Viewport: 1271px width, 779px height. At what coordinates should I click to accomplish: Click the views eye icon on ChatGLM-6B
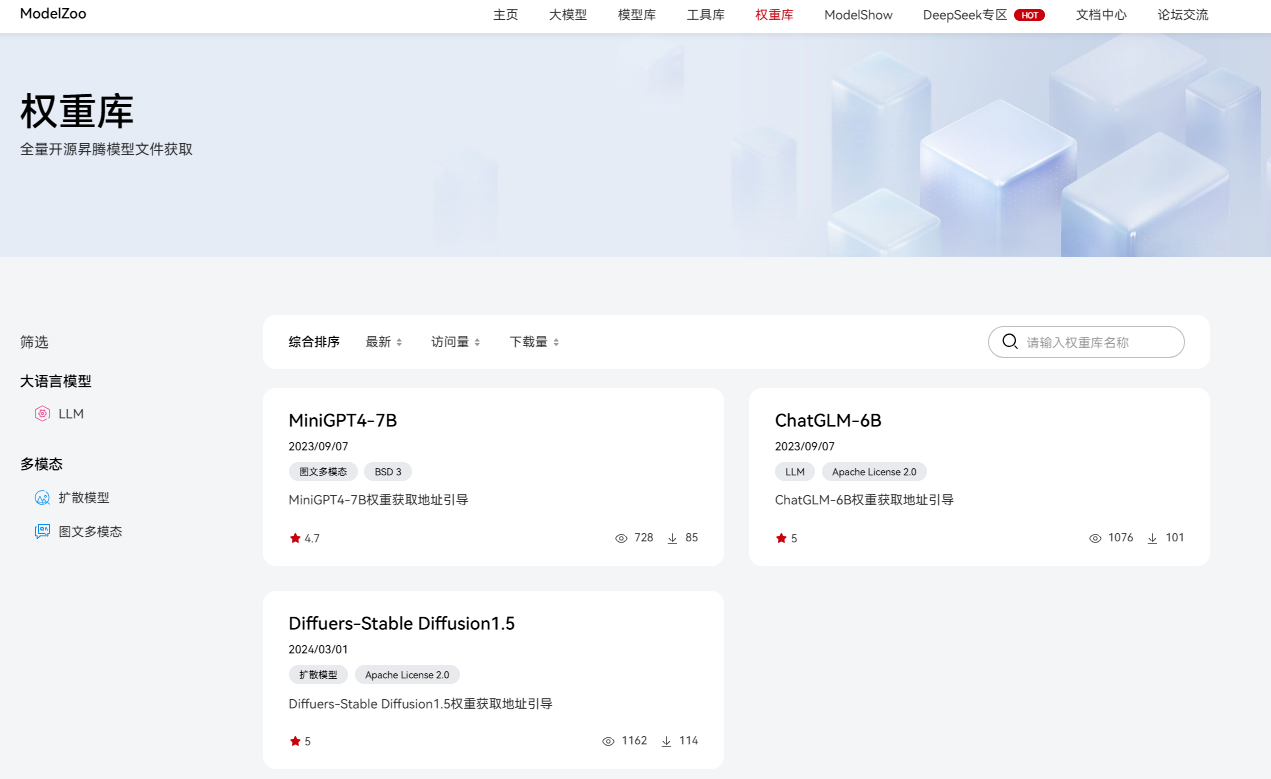click(1095, 538)
